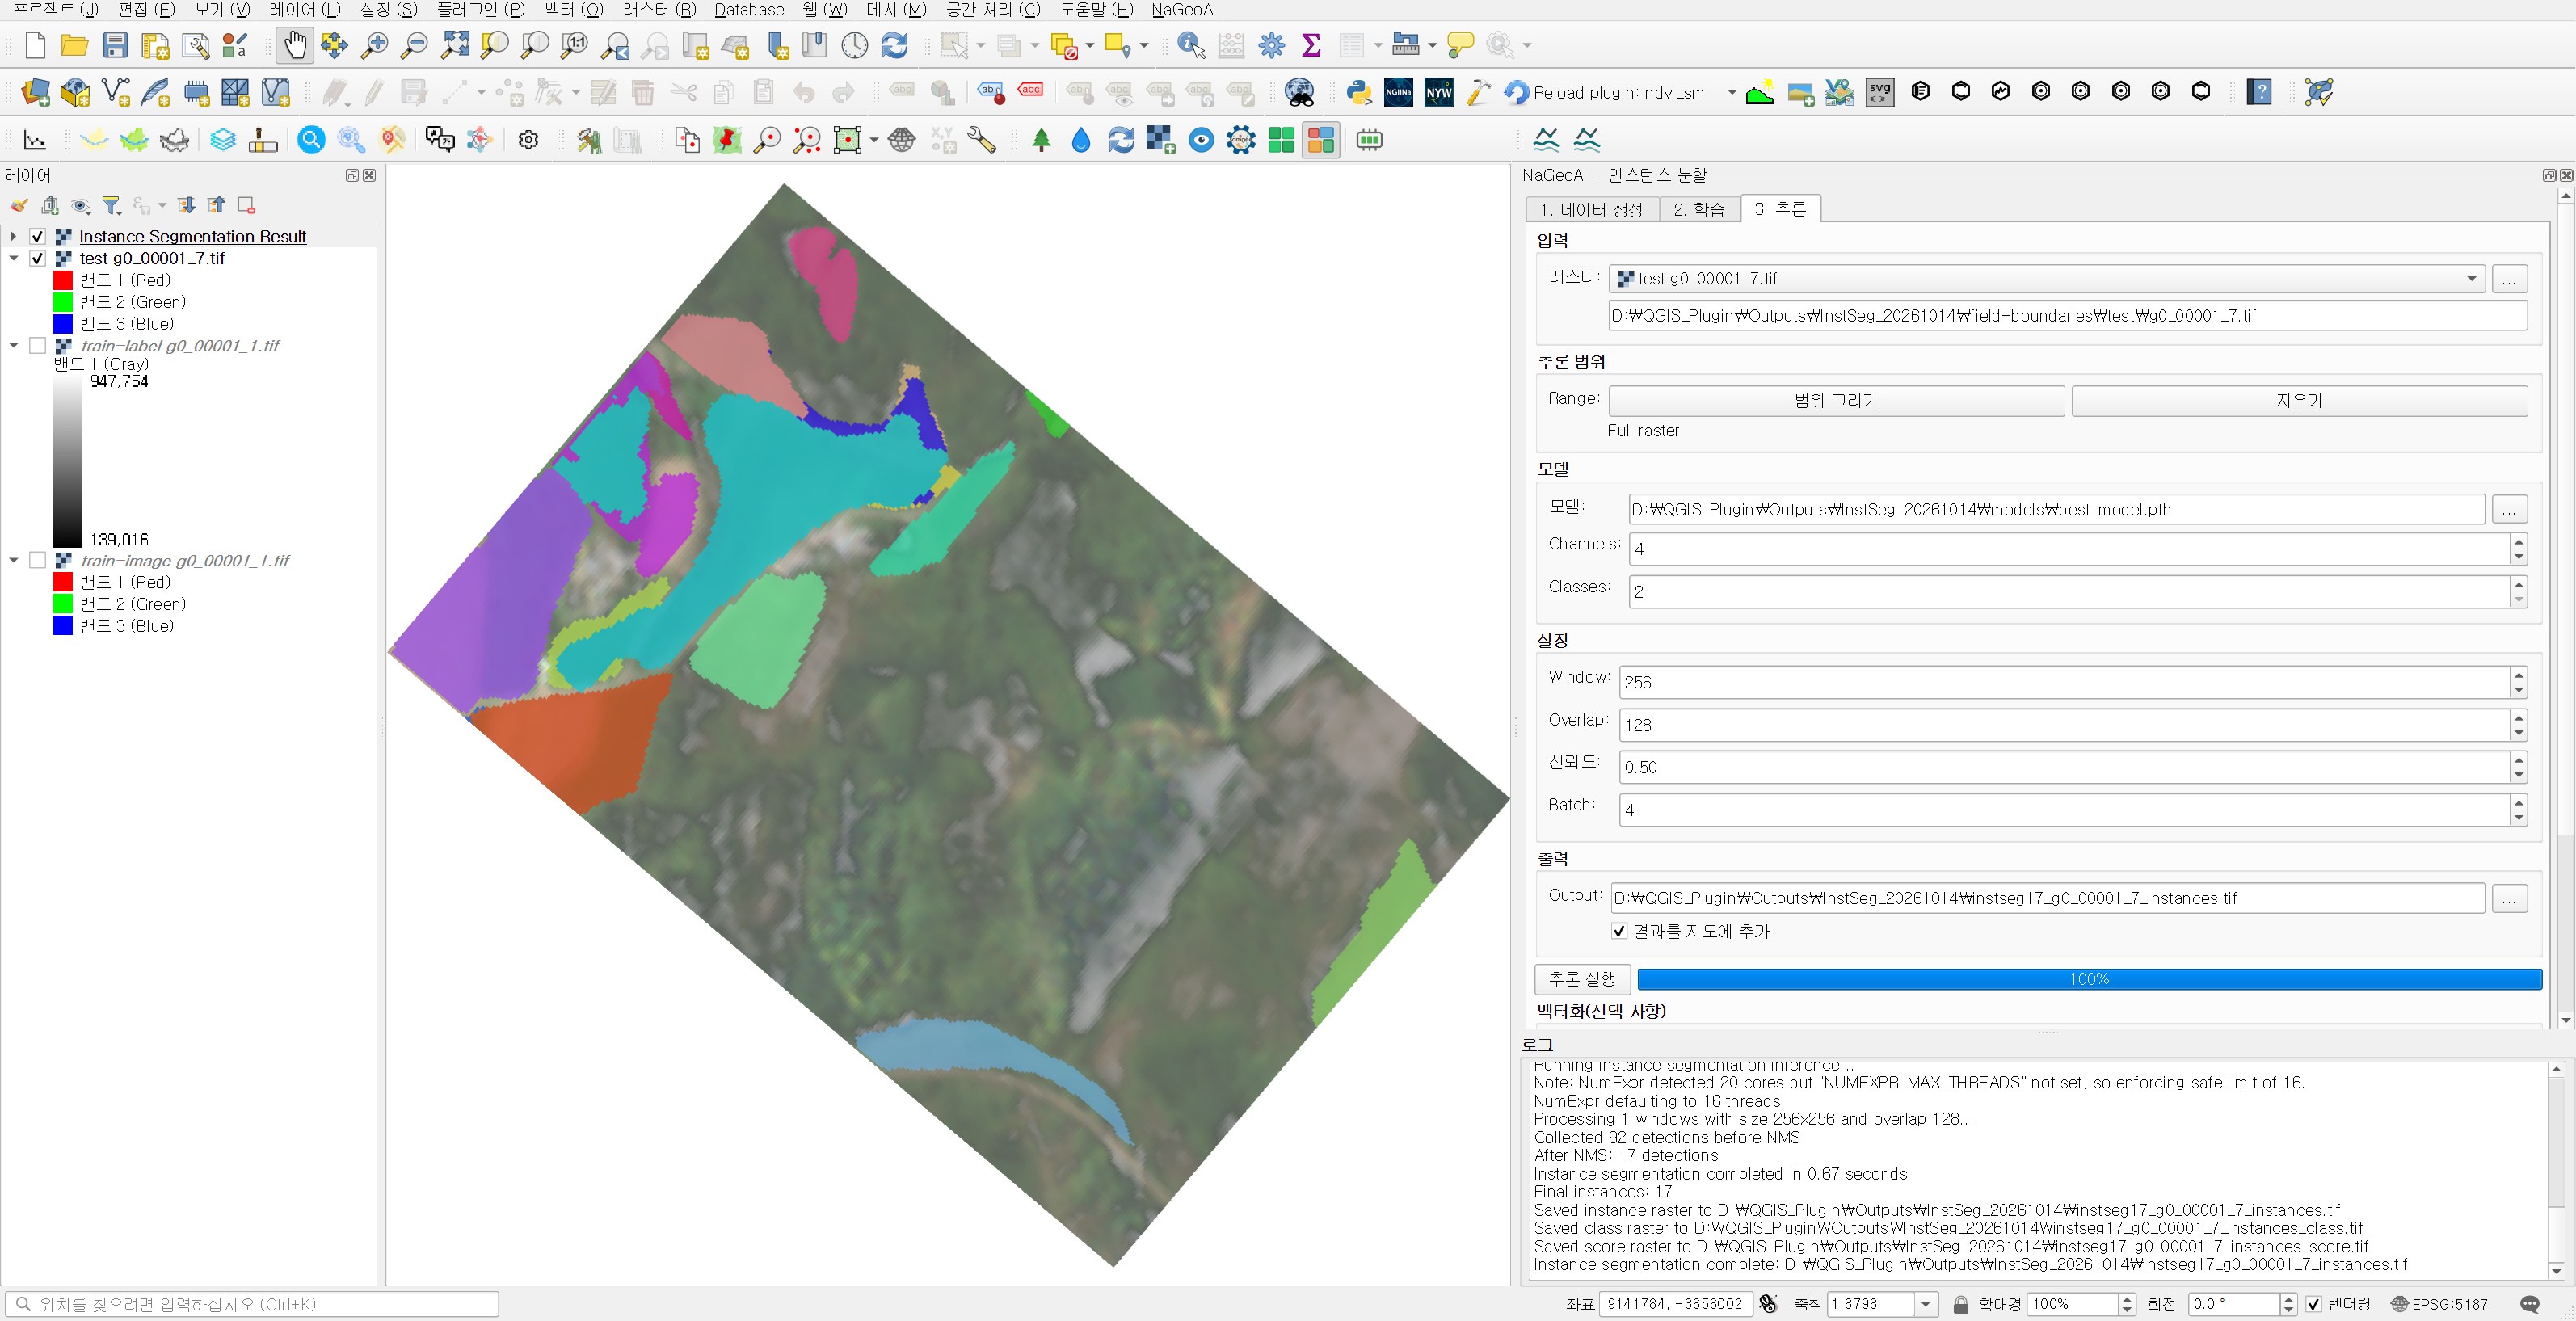Image resolution: width=2576 pixels, height=1321 pixels.
Task: Enable train-label g0_00001_1.tif layer visibility
Action: pos(37,345)
